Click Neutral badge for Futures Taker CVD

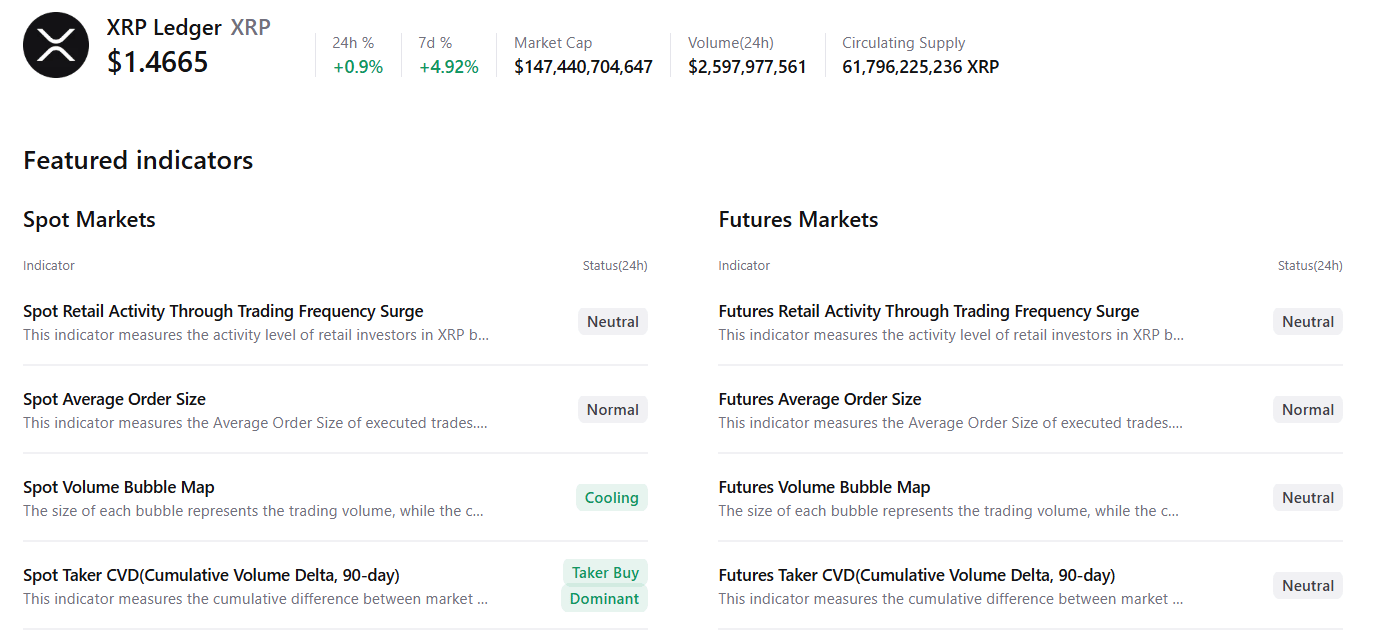(x=1308, y=586)
